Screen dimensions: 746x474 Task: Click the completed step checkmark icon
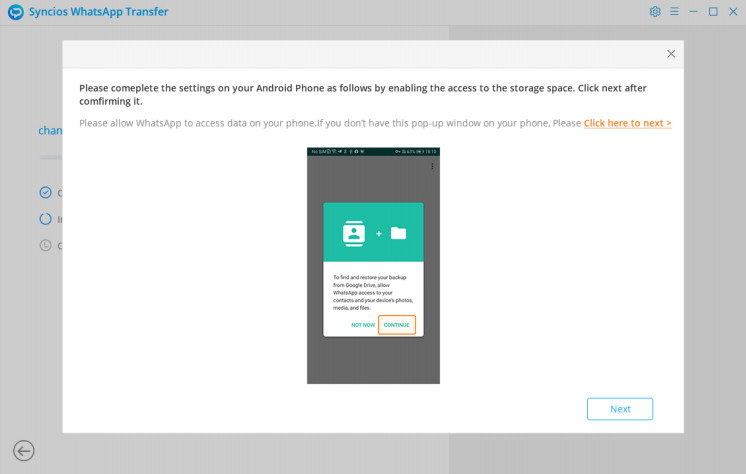45,193
